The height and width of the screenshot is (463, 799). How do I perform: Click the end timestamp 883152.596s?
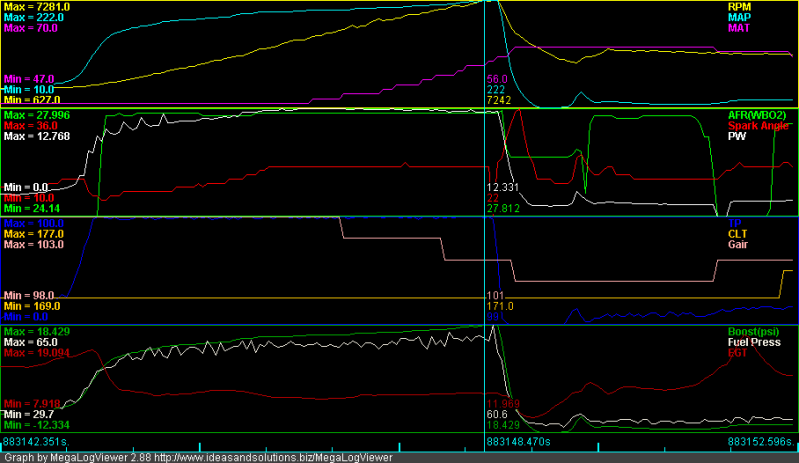tap(762, 439)
